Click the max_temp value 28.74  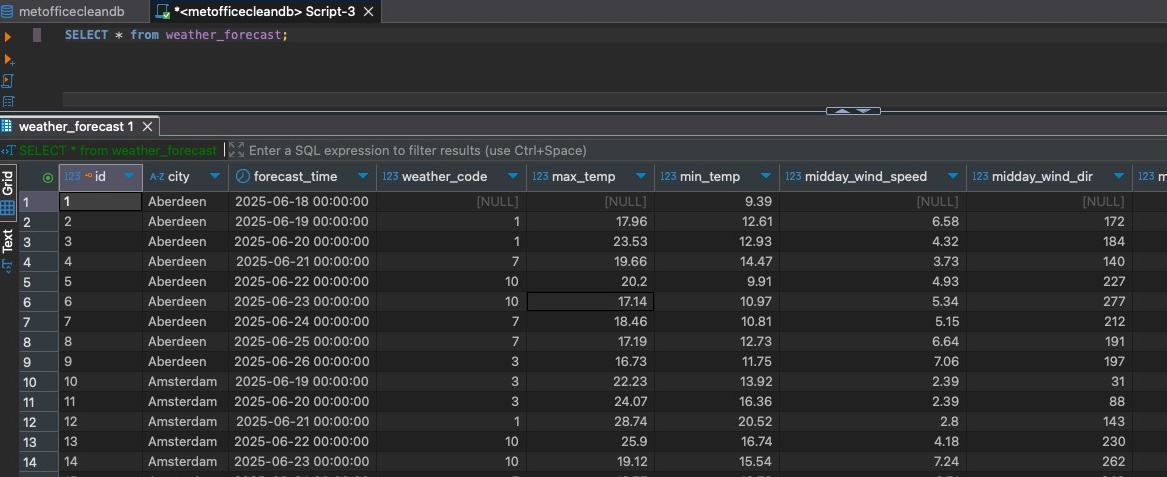coord(590,422)
